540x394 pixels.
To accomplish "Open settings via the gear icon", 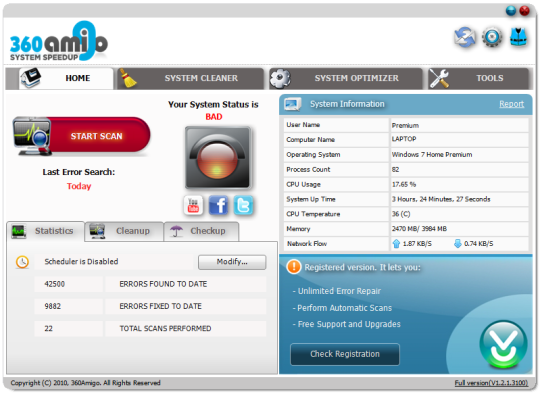I will tap(492, 37).
